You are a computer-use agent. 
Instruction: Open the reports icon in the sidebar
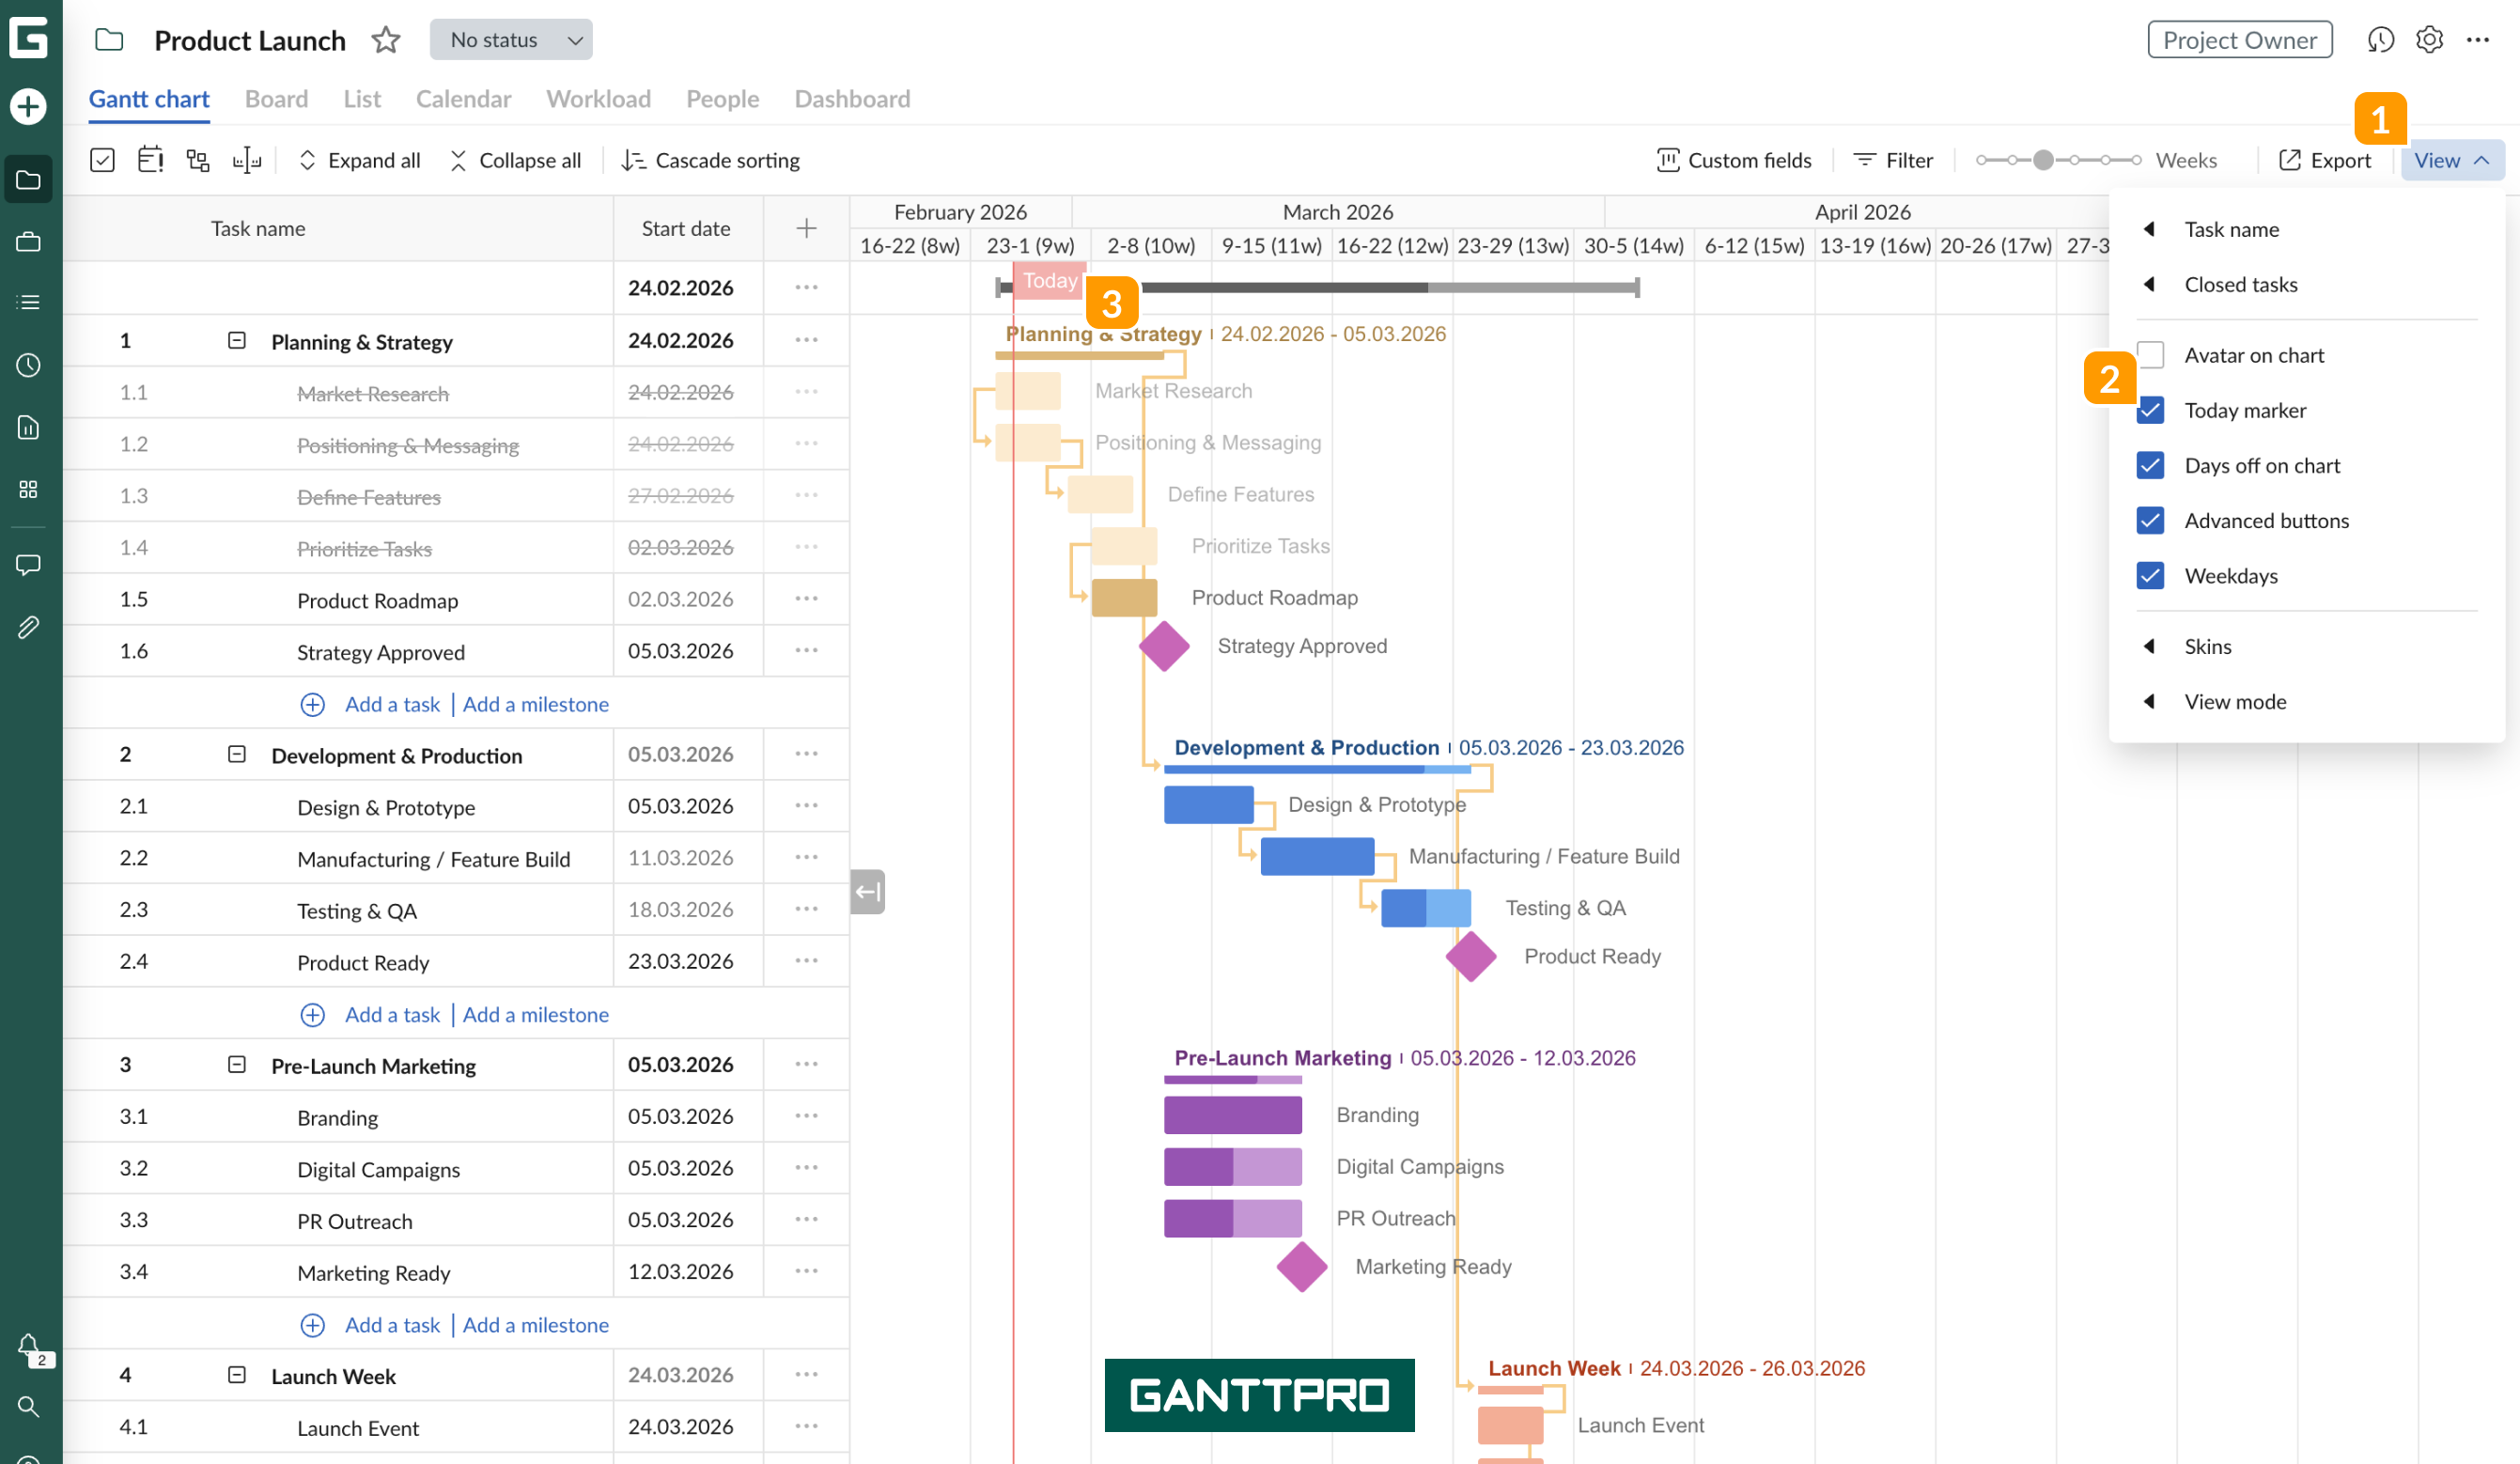pos(28,428)
